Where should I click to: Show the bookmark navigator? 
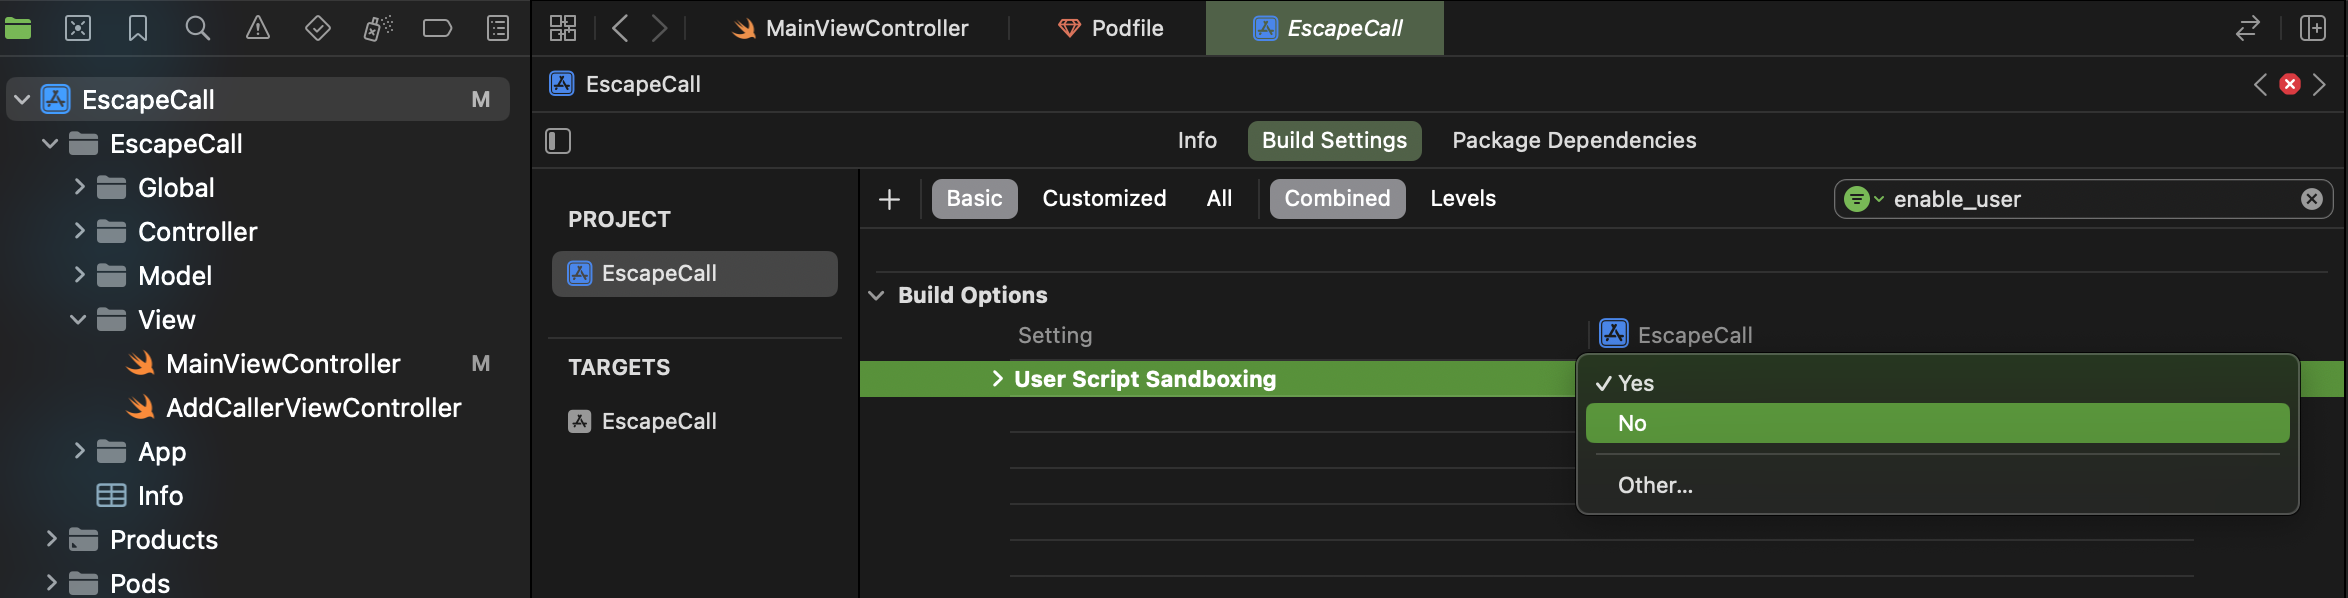pos(138,28)
